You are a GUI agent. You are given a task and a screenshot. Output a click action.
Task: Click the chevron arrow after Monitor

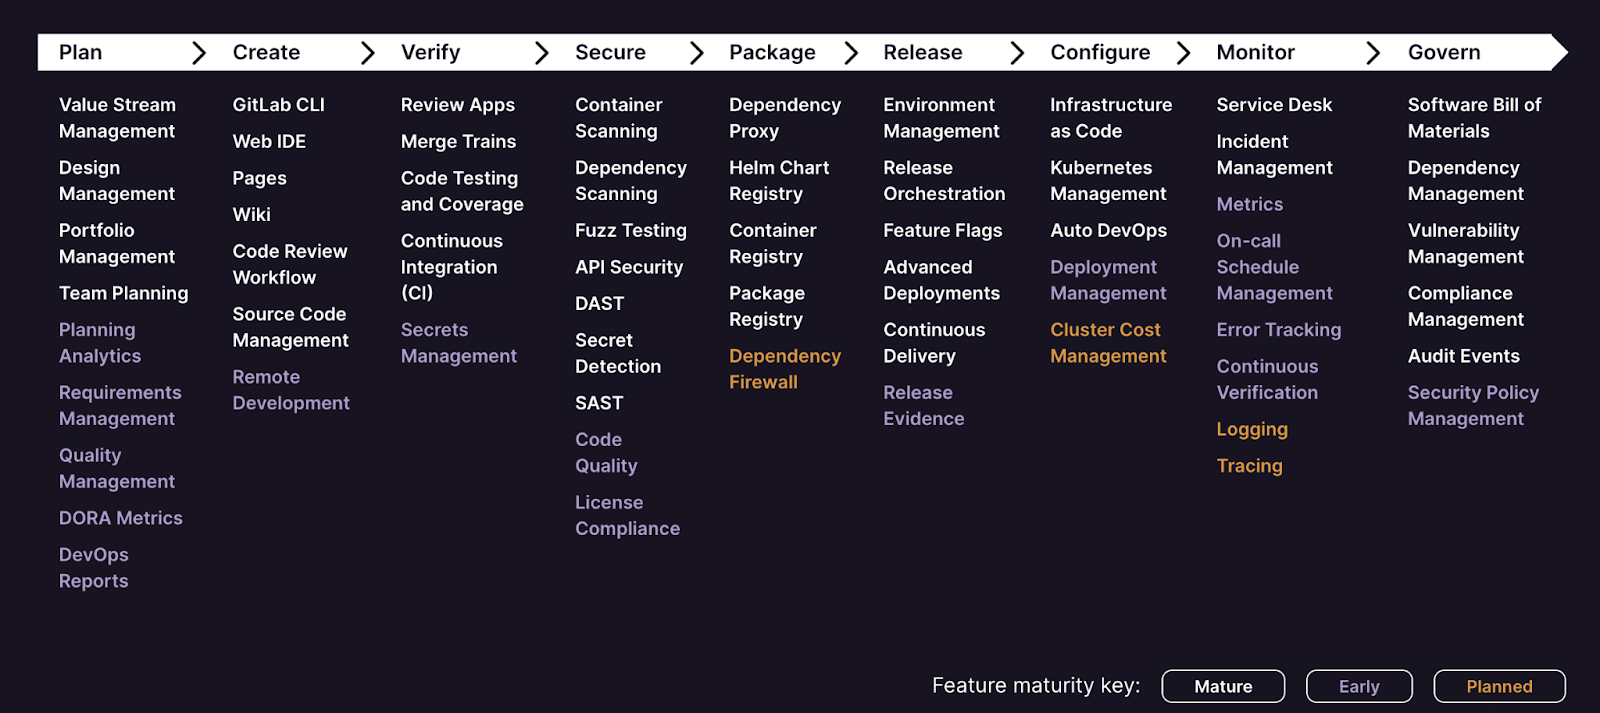[x=1373, y=53]
